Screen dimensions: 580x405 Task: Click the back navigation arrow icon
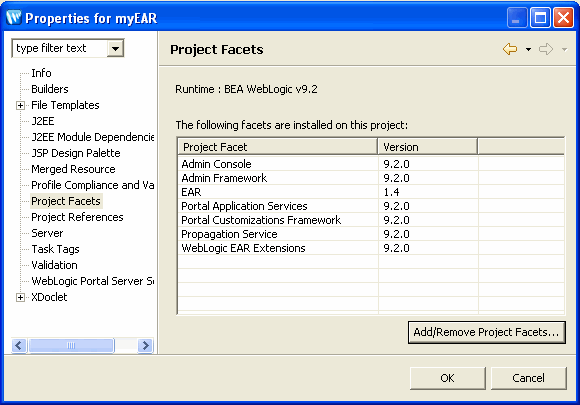tap(510, 49)
